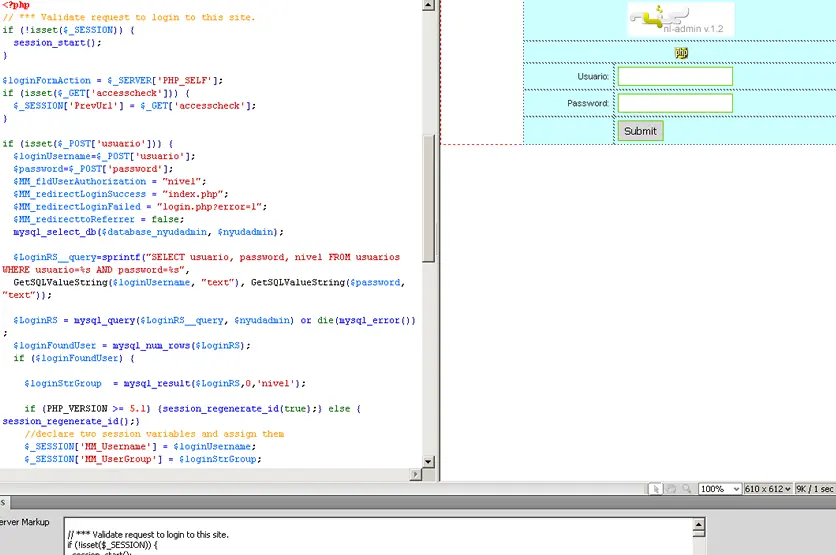The image size is (836, 555).
Task: Select the Zoom magnifier tool
Action: pyautogui.click(x=687, y=489)
